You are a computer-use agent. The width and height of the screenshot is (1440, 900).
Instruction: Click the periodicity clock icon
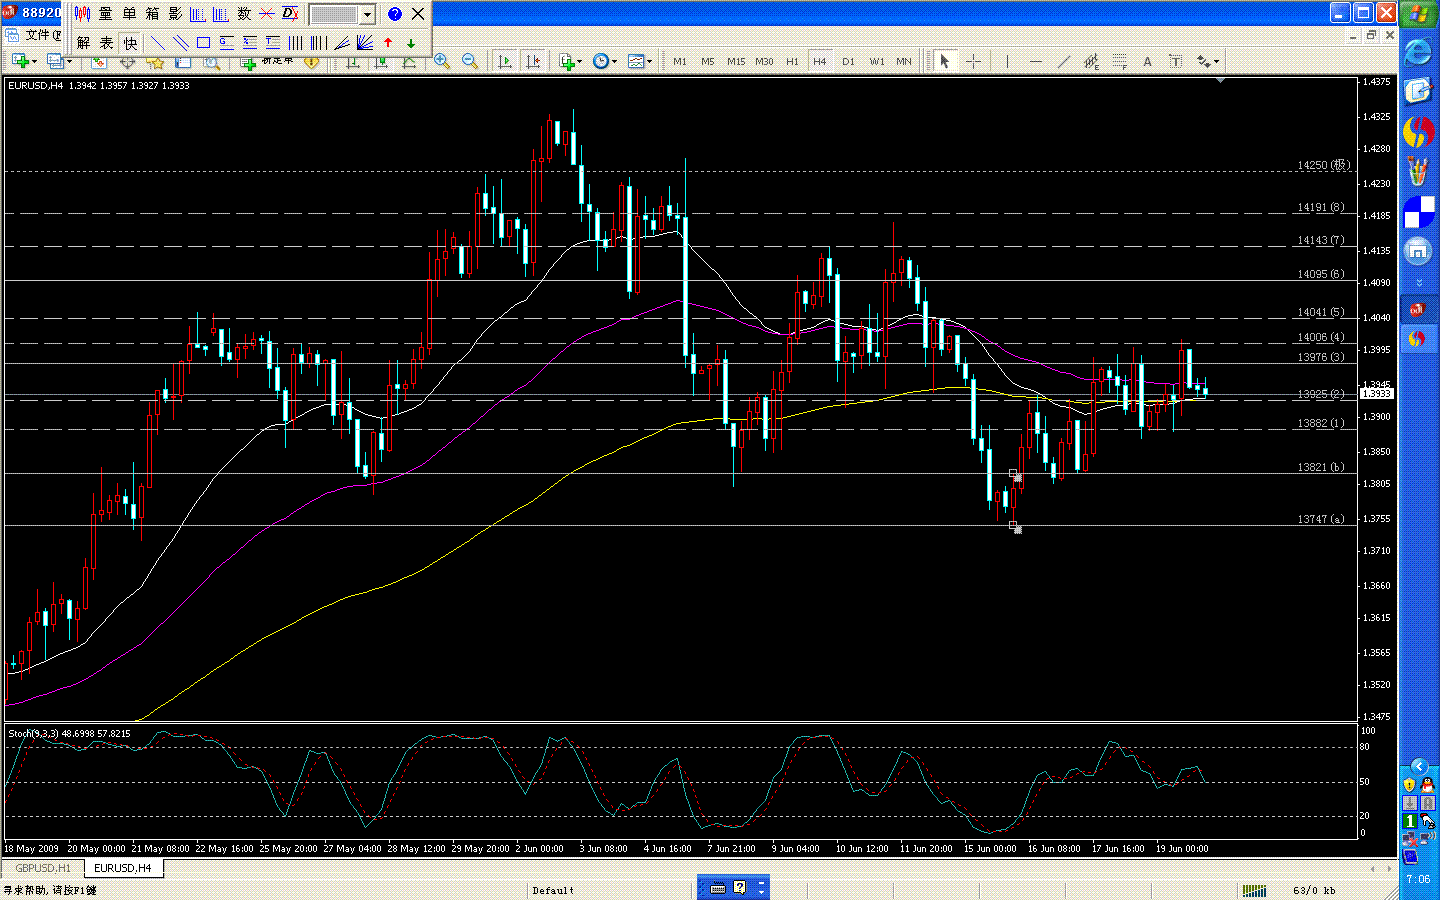(x=600, y=62)
